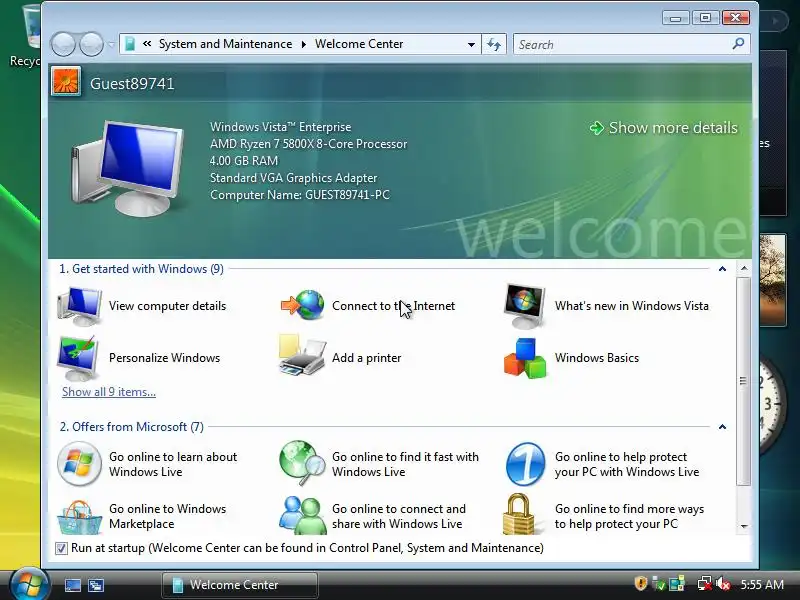
Task: Collapse the Get started with Windows section
Action: point(722,269)
